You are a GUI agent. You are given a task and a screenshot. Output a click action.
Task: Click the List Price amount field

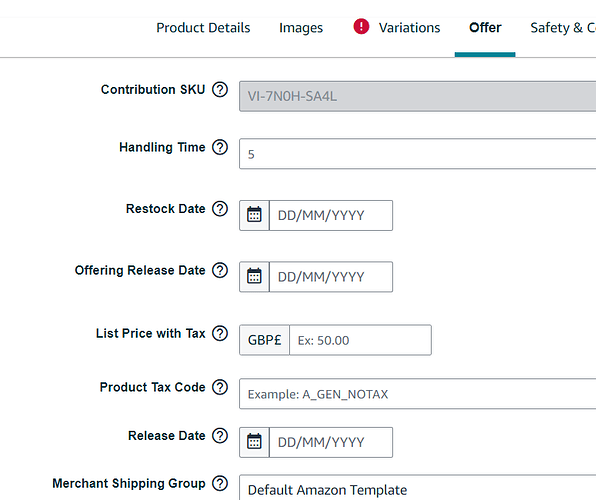360,340
